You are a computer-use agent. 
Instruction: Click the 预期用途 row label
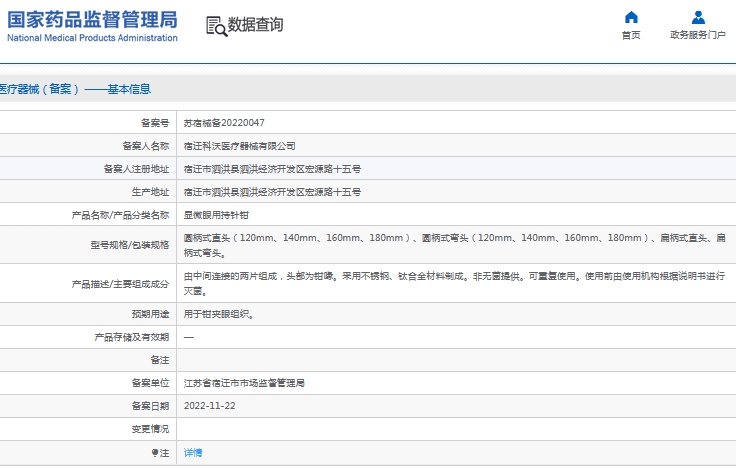tap(150, 314)
